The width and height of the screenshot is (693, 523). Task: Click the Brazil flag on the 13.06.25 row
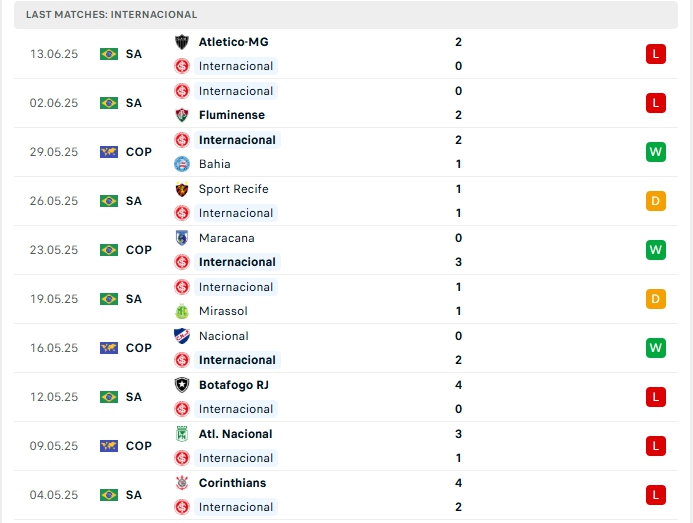(x=109, y=54)
